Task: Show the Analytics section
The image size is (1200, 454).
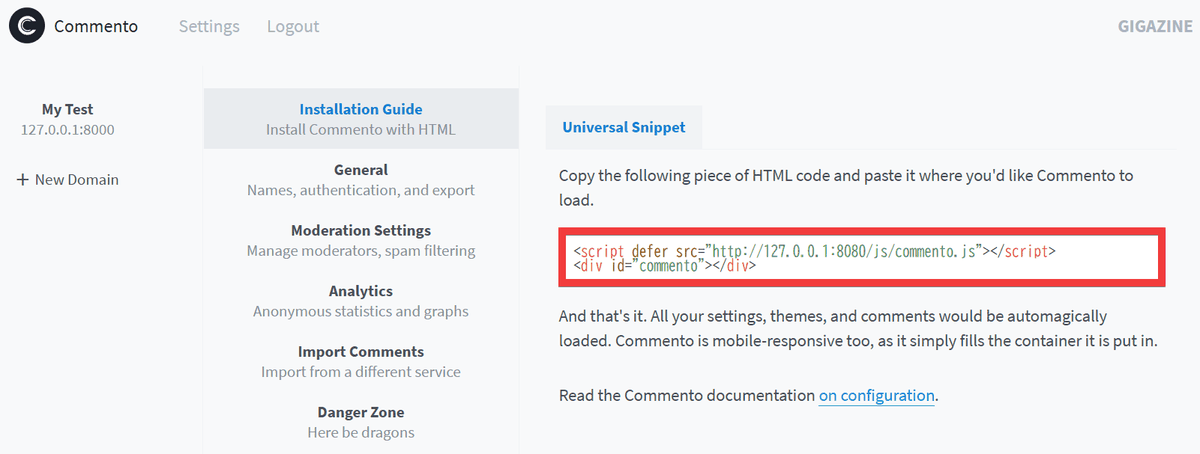Action: (x=361, y=291)
